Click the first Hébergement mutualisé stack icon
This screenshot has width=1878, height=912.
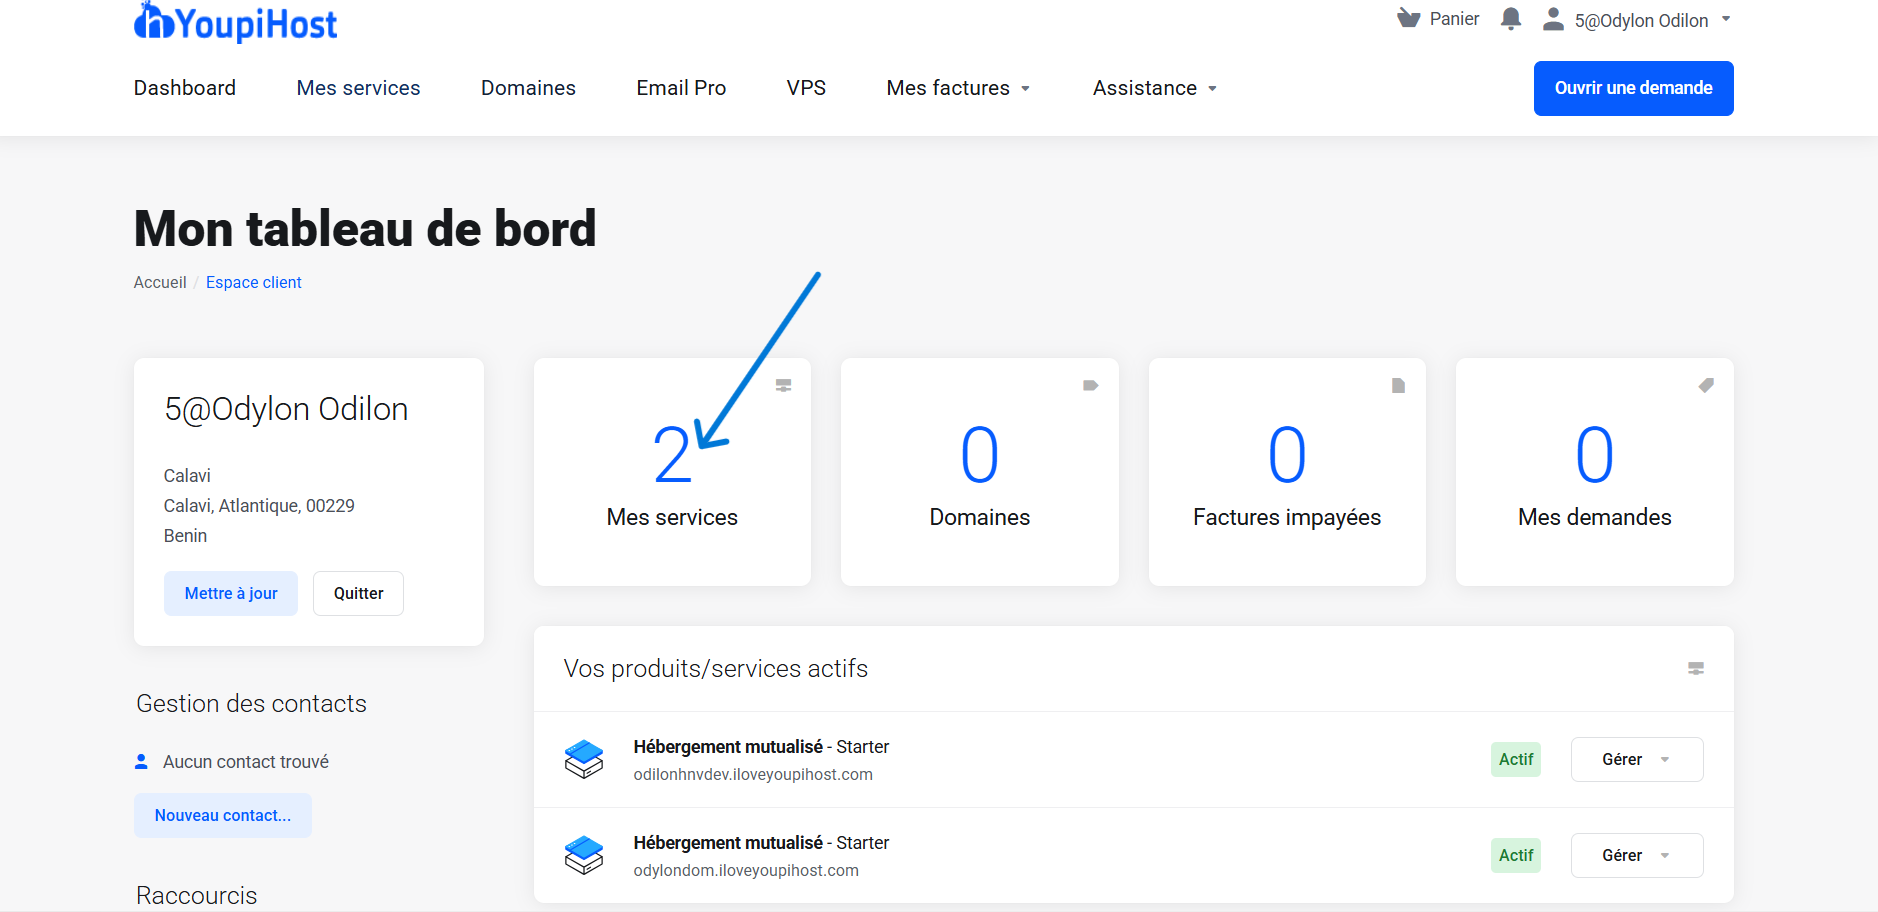[x=584, y=759]
